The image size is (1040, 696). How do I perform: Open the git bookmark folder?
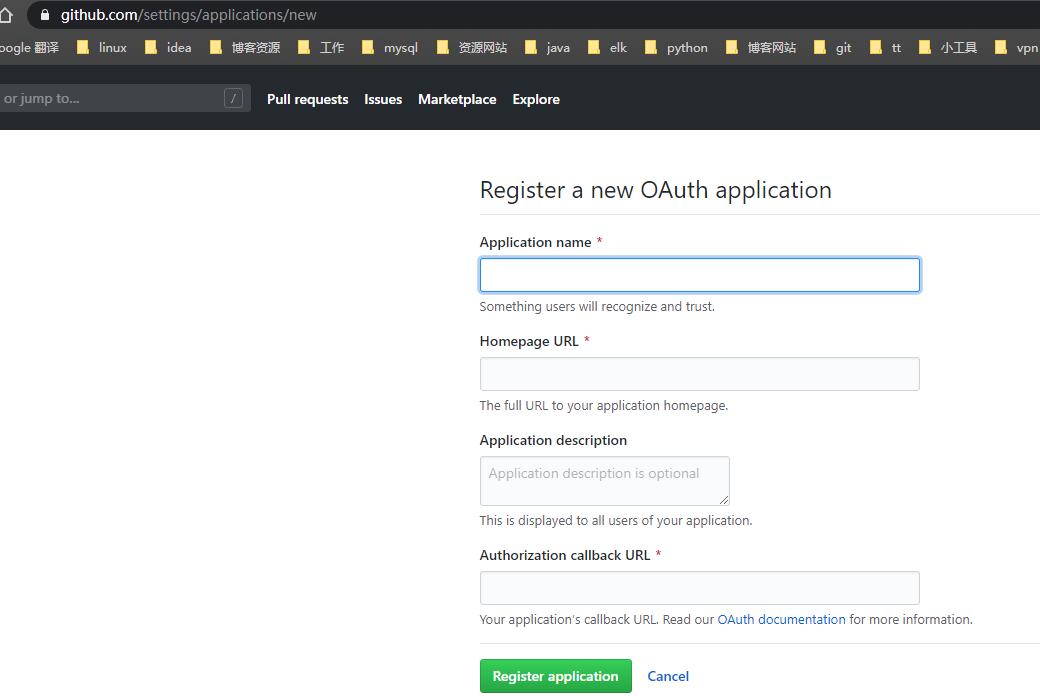(833, 47)
